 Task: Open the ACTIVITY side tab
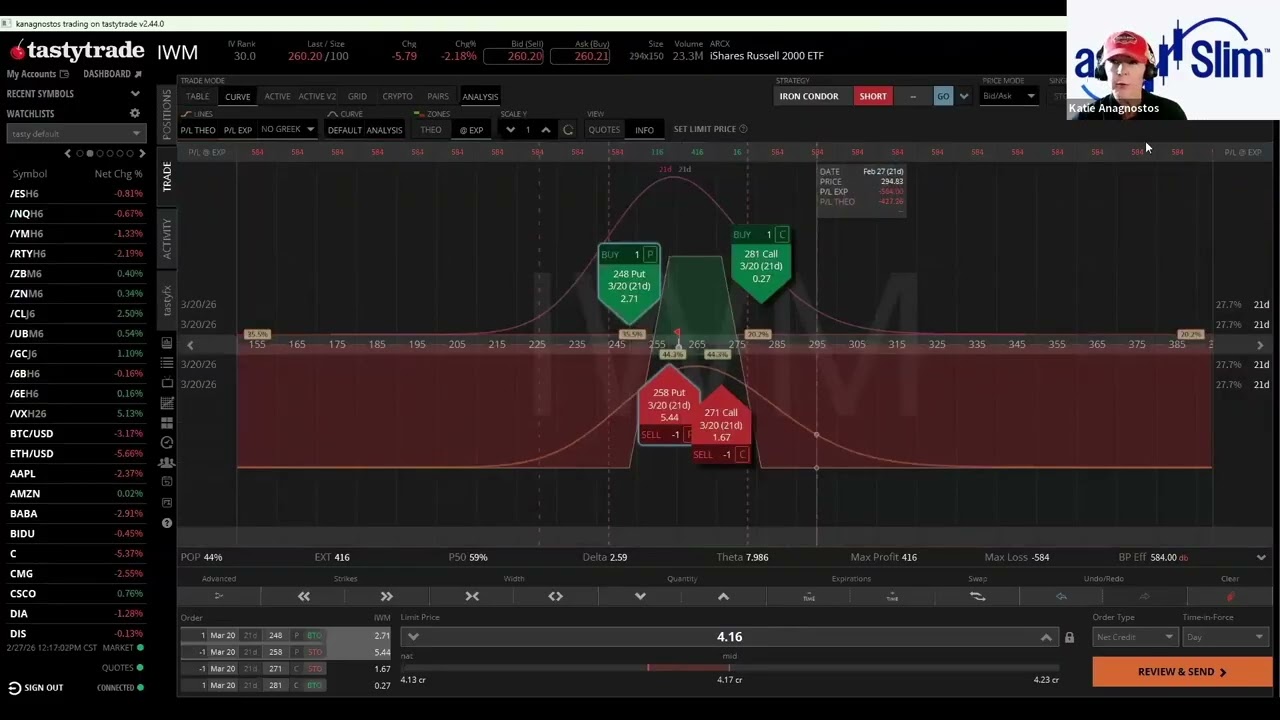click(167, 238)
